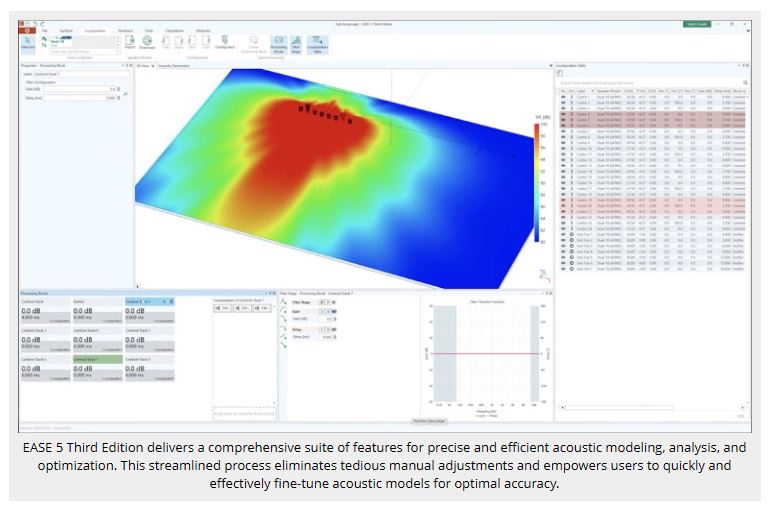Click the Speaker Model column header
Viewport: 772px width, 511px height.
coord(609,91)
